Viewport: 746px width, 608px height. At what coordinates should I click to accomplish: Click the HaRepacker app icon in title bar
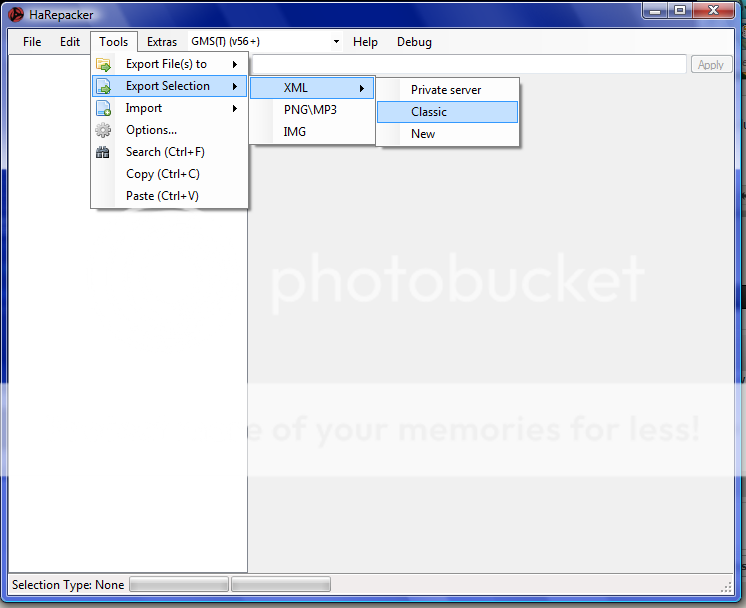coord(16,15)
